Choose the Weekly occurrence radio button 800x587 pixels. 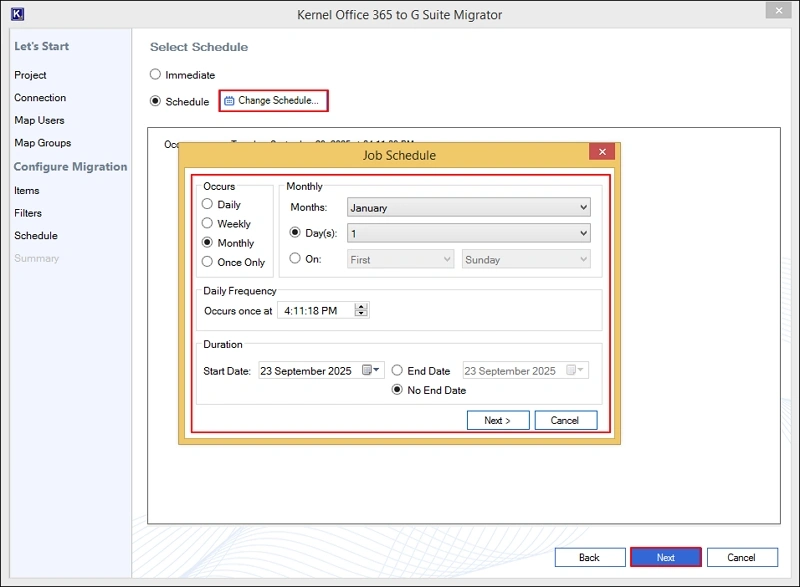point(208,224)
